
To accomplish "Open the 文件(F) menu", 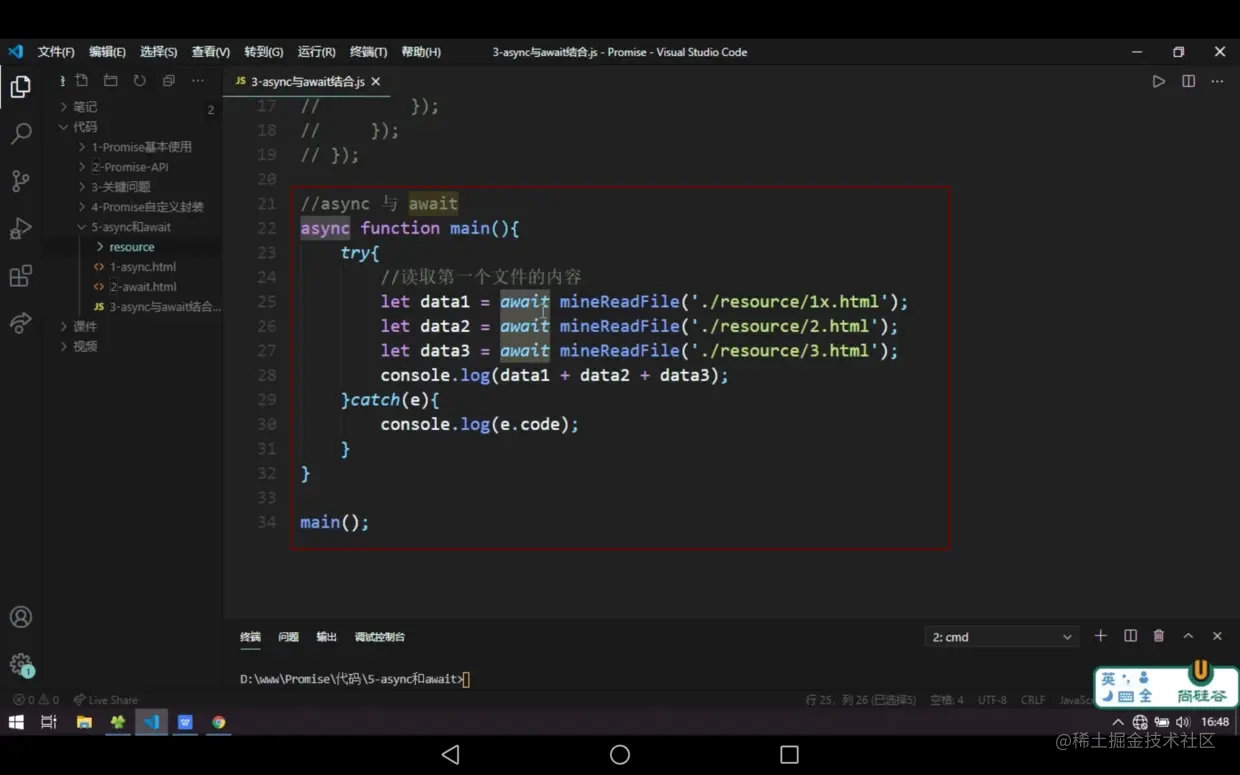I will pos(56,52).
